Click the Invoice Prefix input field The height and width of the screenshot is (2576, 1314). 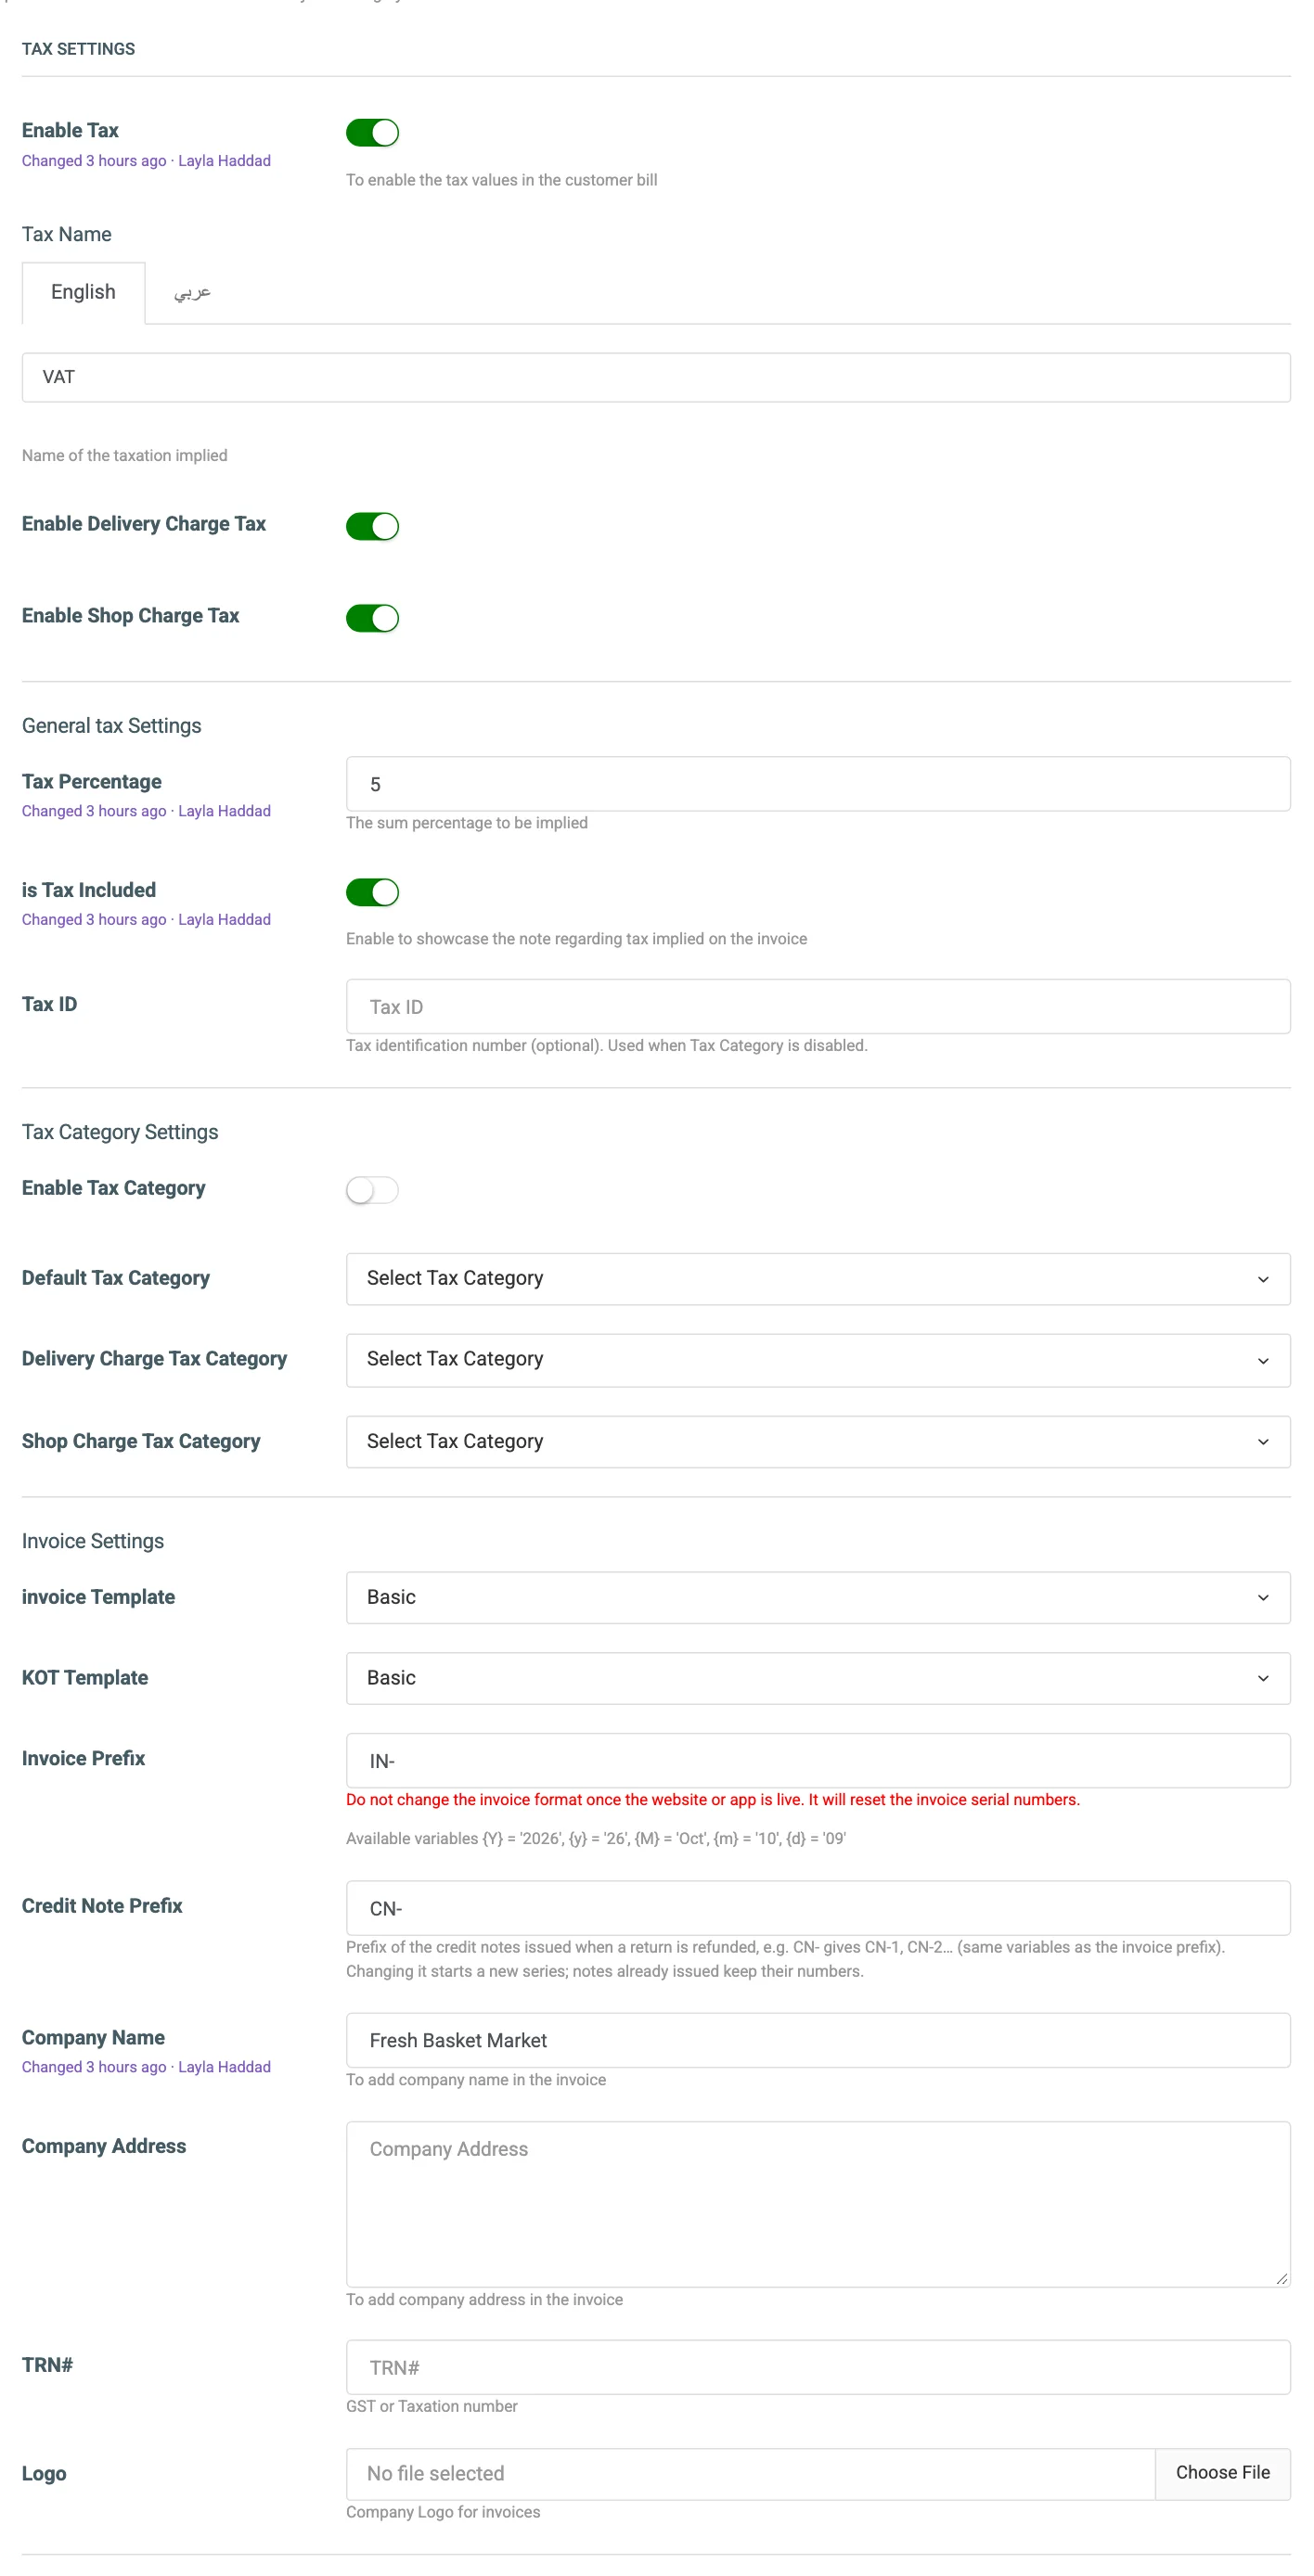point(818,1760)
